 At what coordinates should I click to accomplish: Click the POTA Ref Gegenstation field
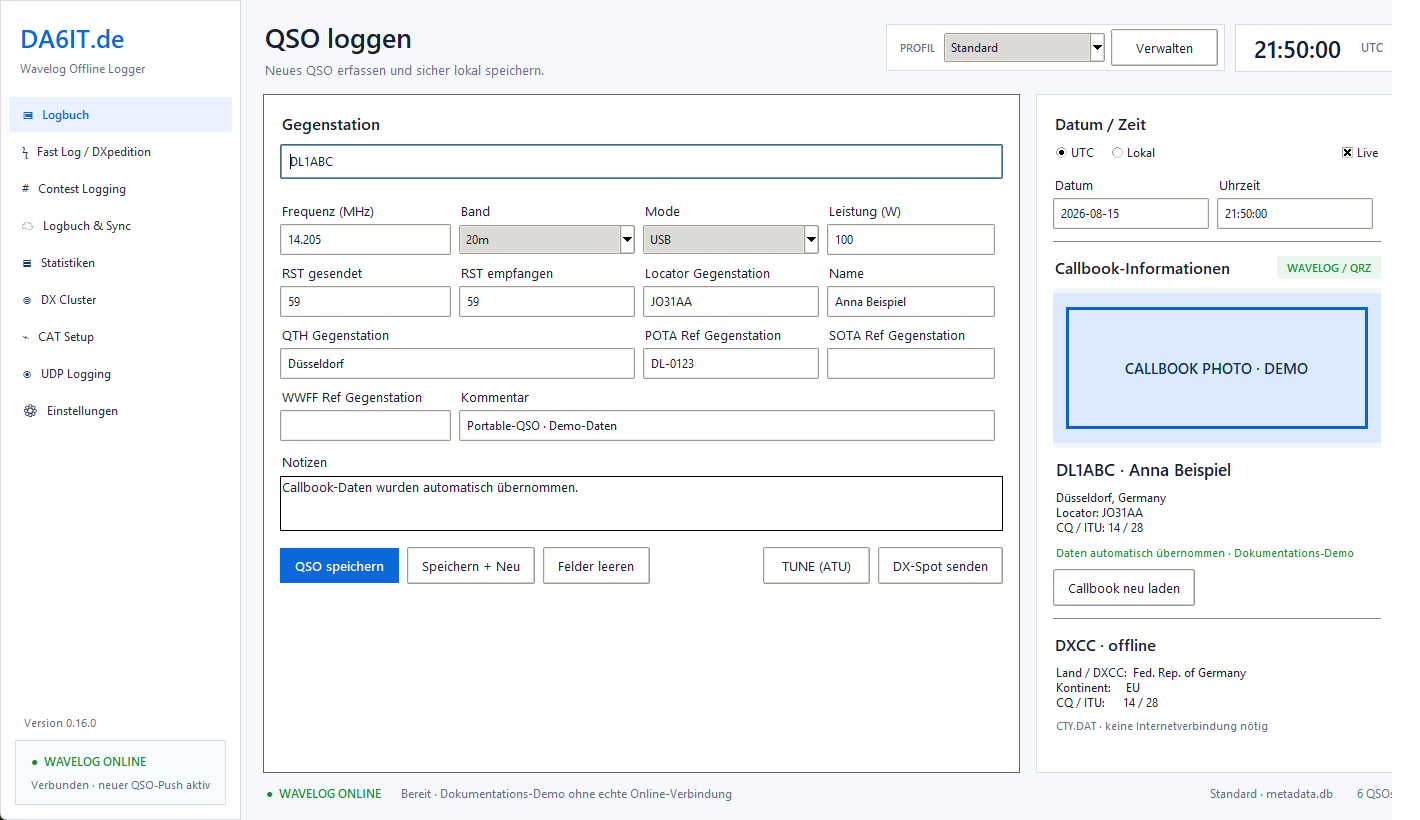click(731, 364)
